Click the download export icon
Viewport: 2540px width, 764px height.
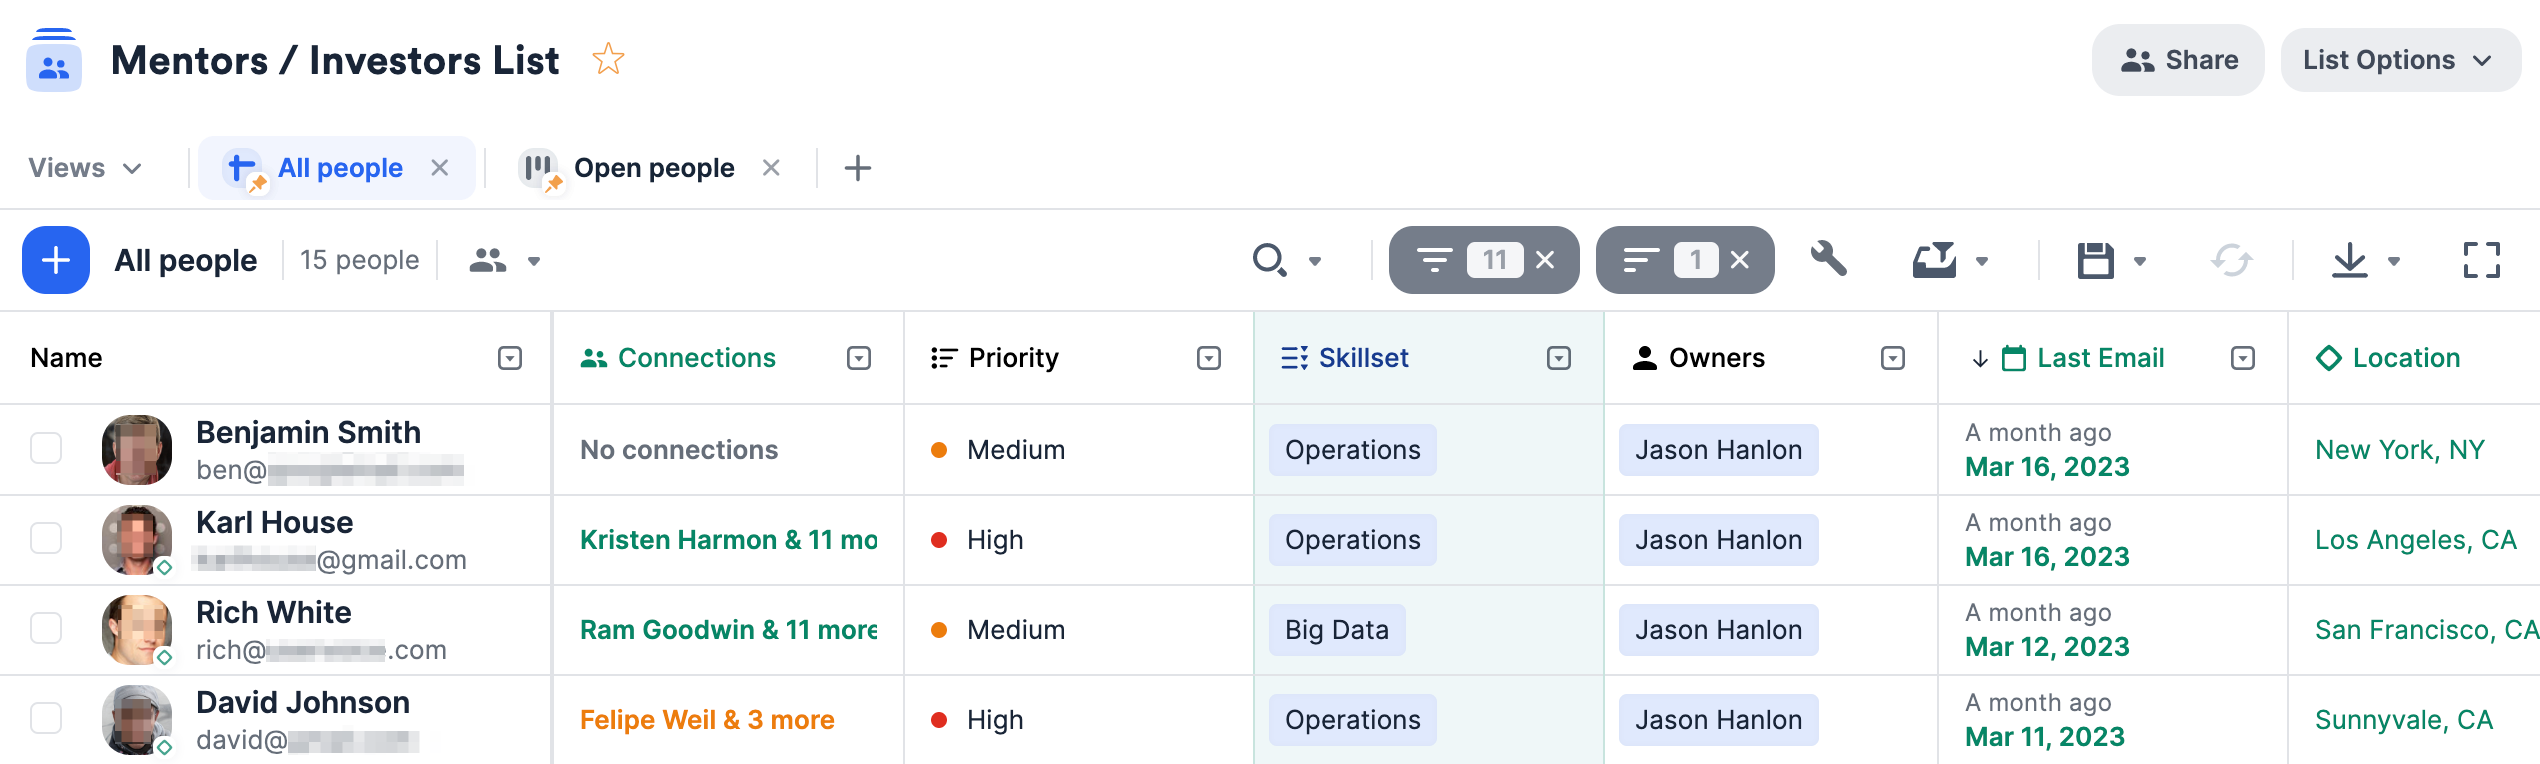click(2350, 260)
